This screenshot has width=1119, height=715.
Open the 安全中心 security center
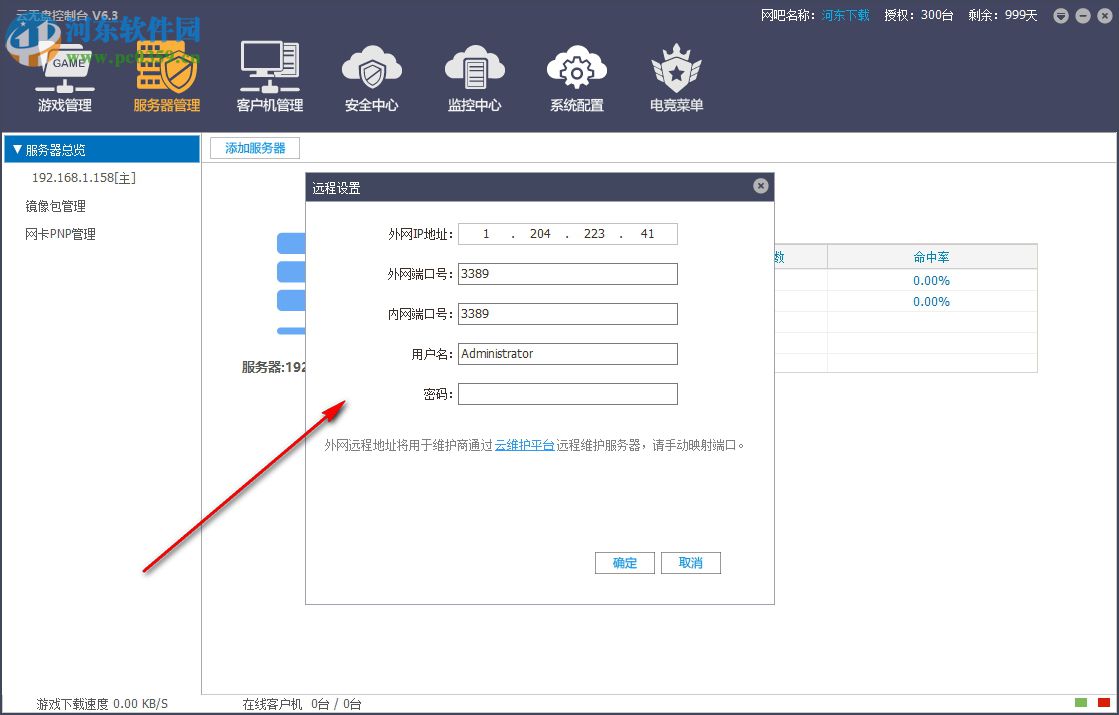(371, 75)
